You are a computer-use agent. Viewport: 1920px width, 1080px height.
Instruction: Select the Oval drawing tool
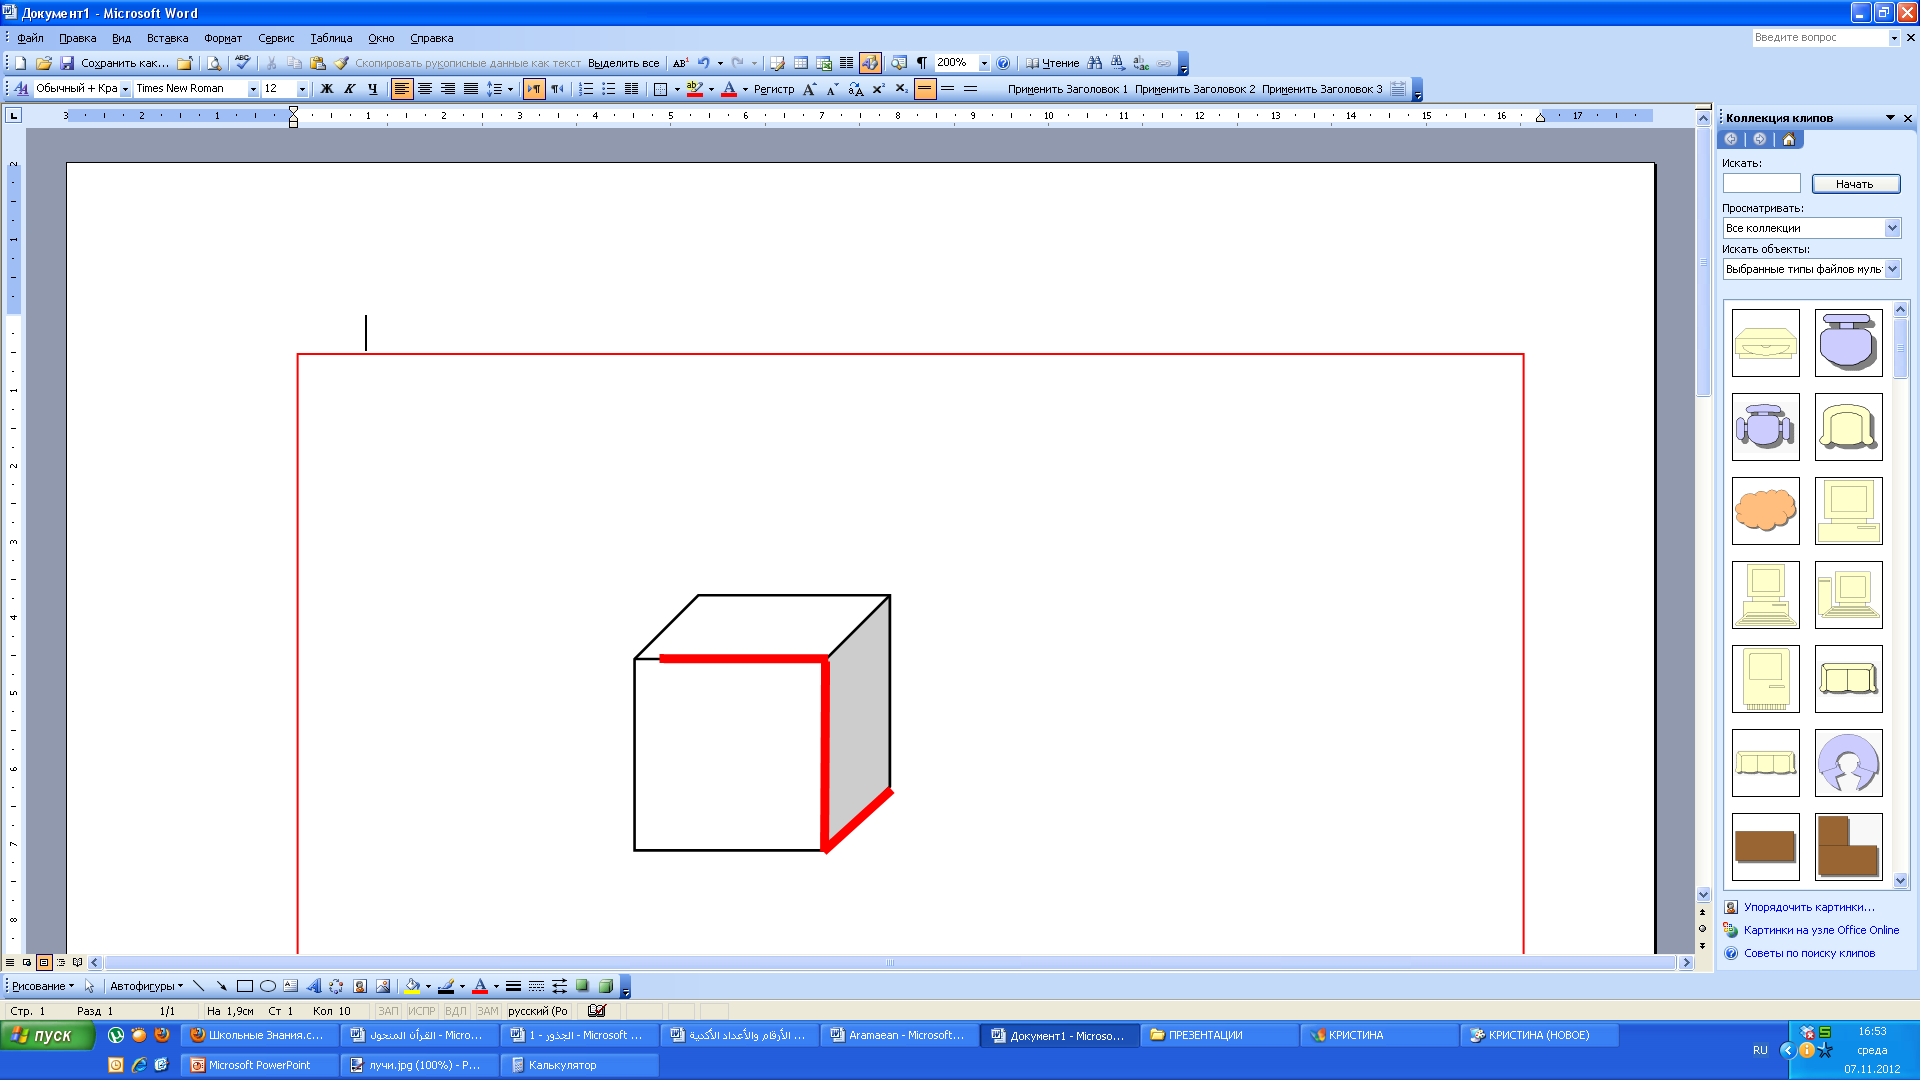[268, 986]
